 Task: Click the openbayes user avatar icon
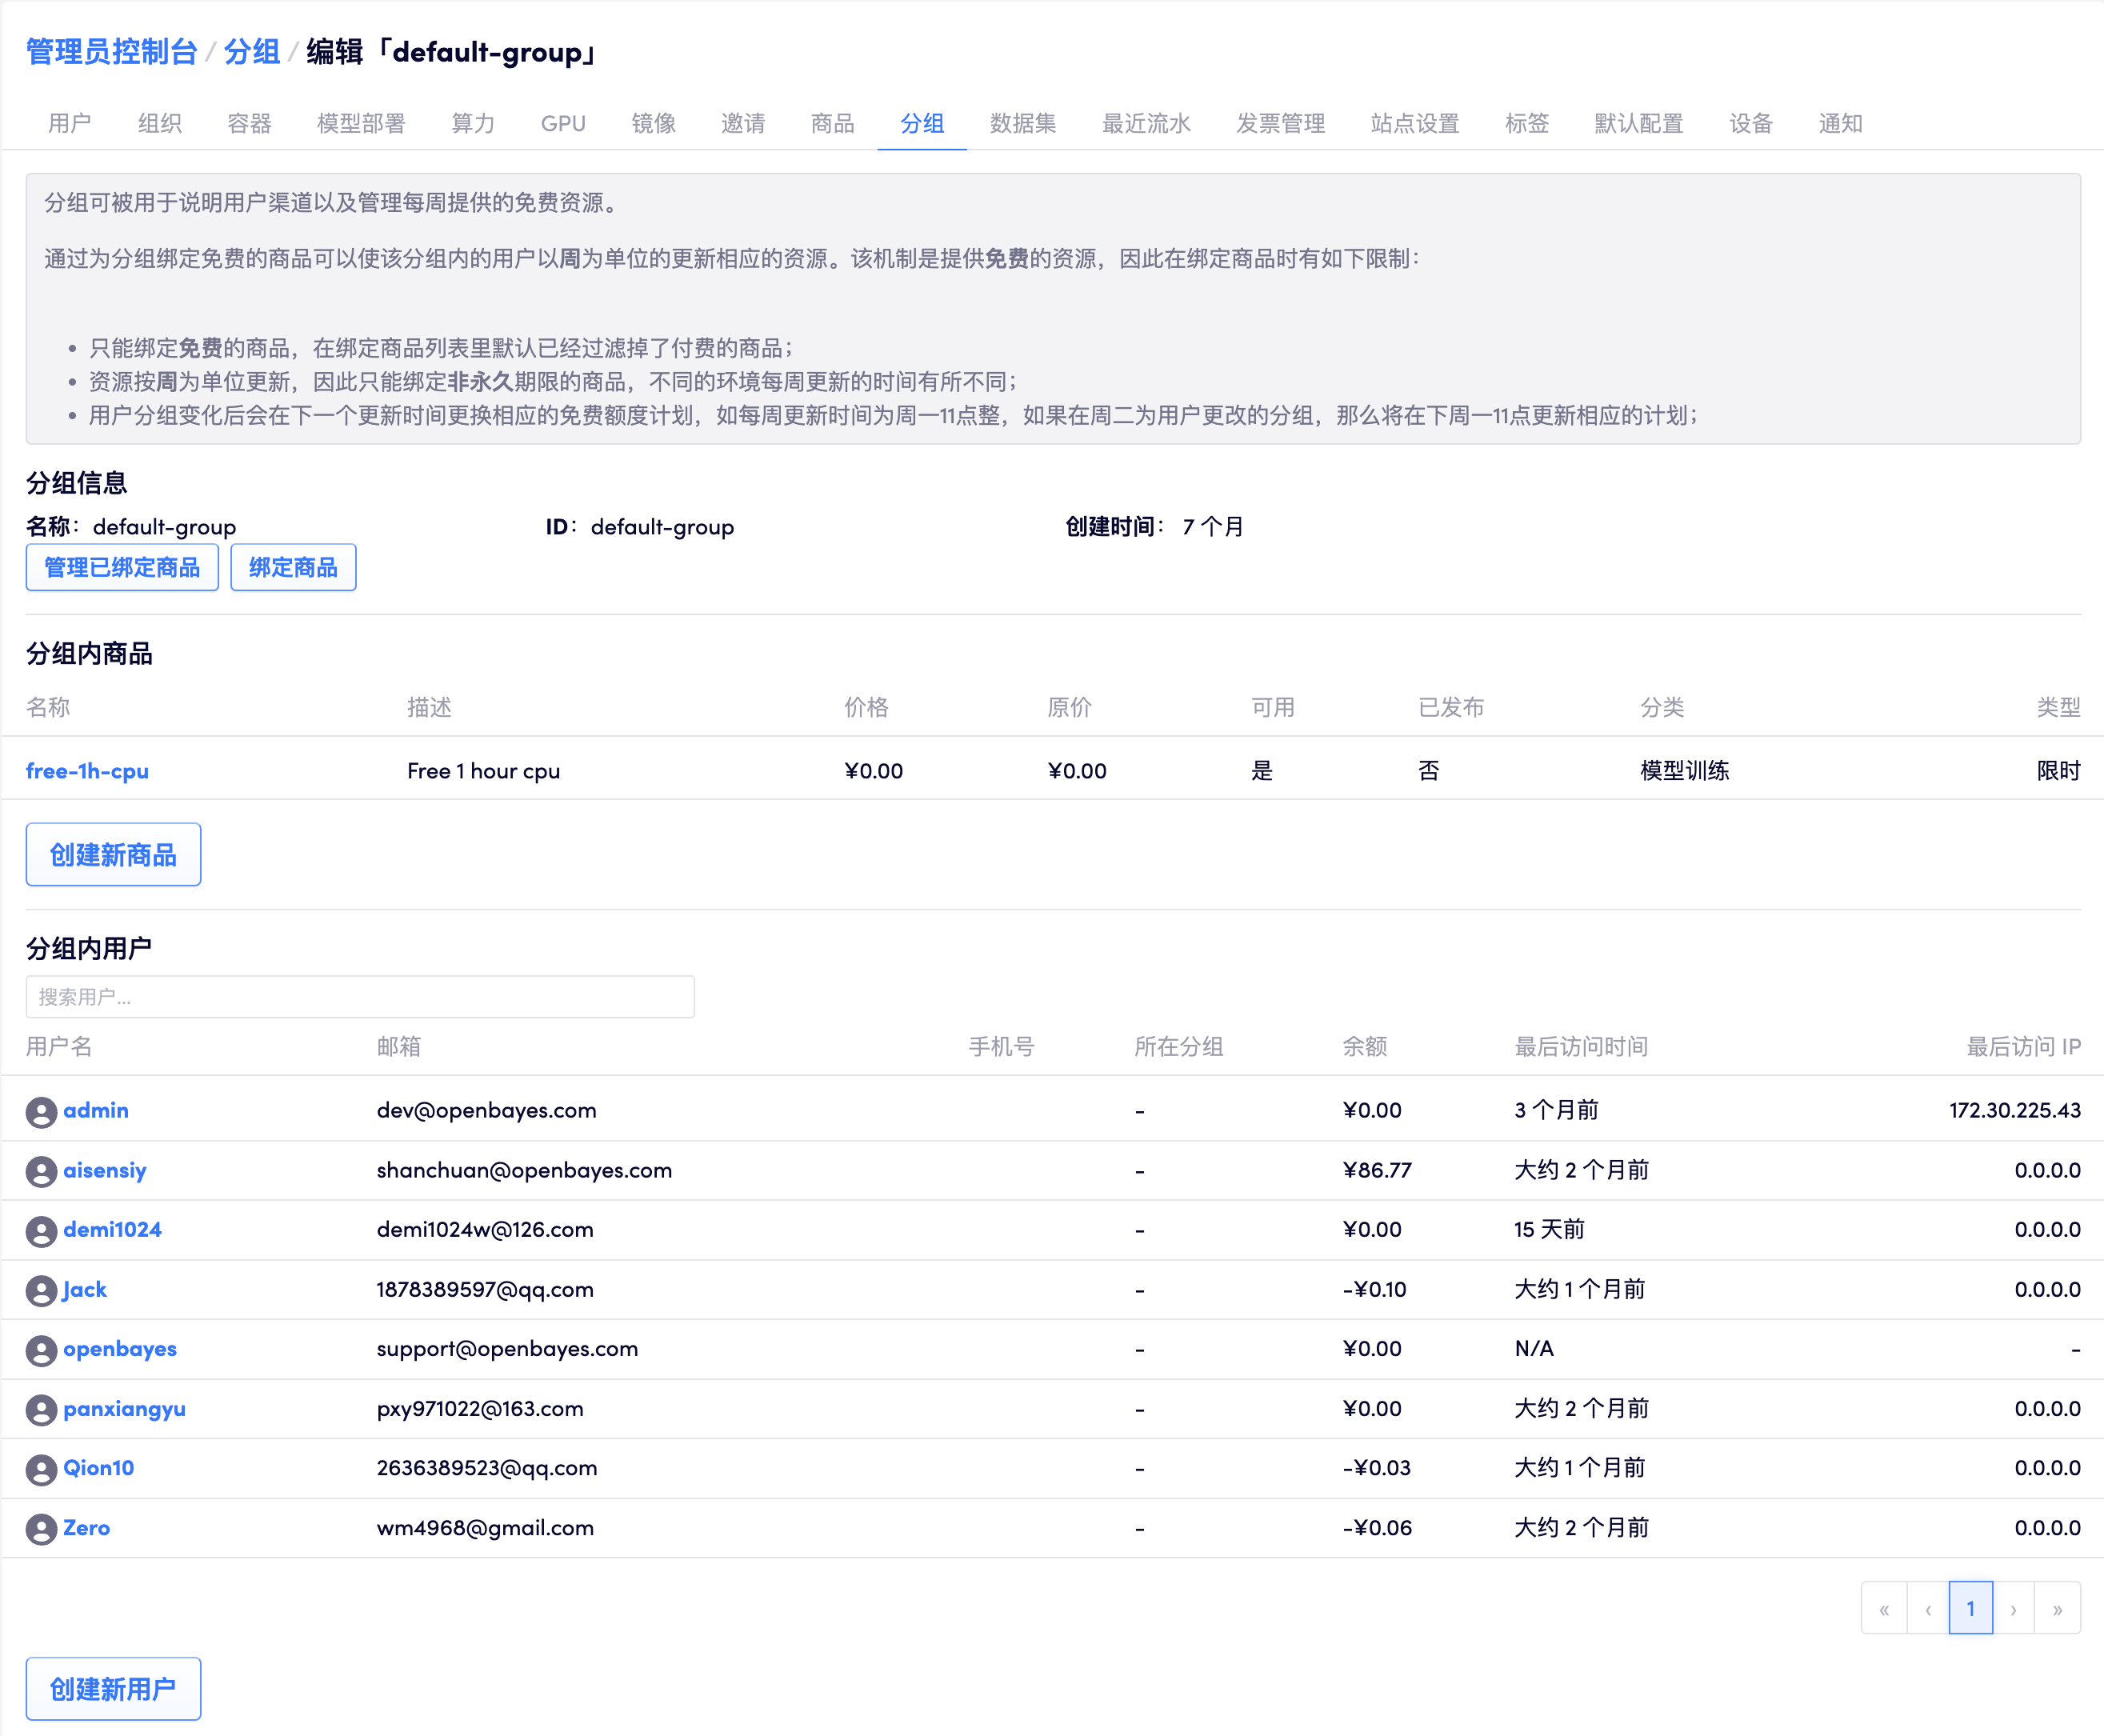41,1350
